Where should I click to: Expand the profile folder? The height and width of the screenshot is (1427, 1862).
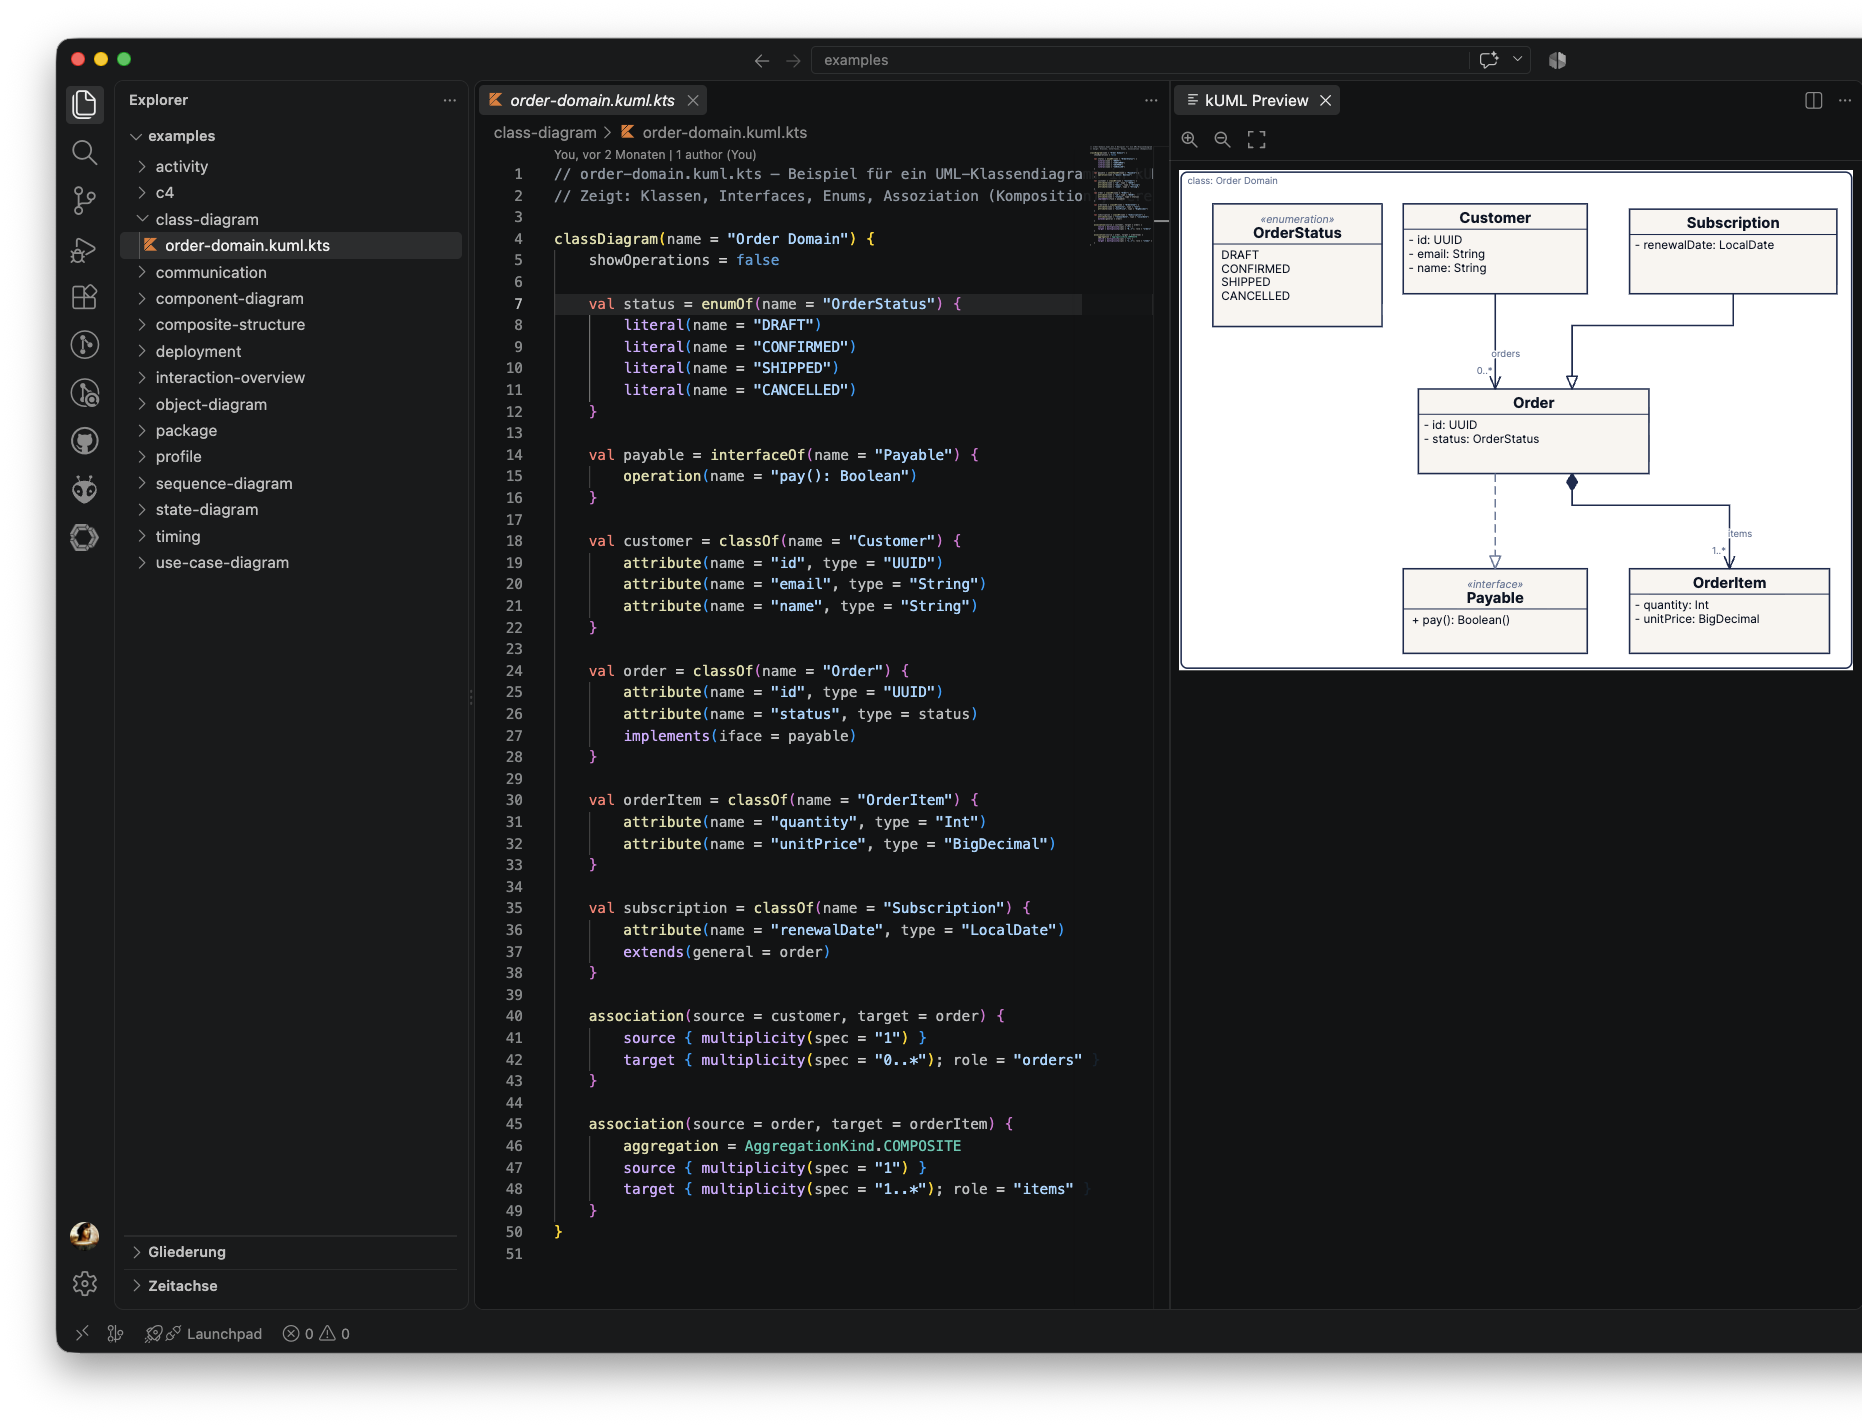point(291,456)
